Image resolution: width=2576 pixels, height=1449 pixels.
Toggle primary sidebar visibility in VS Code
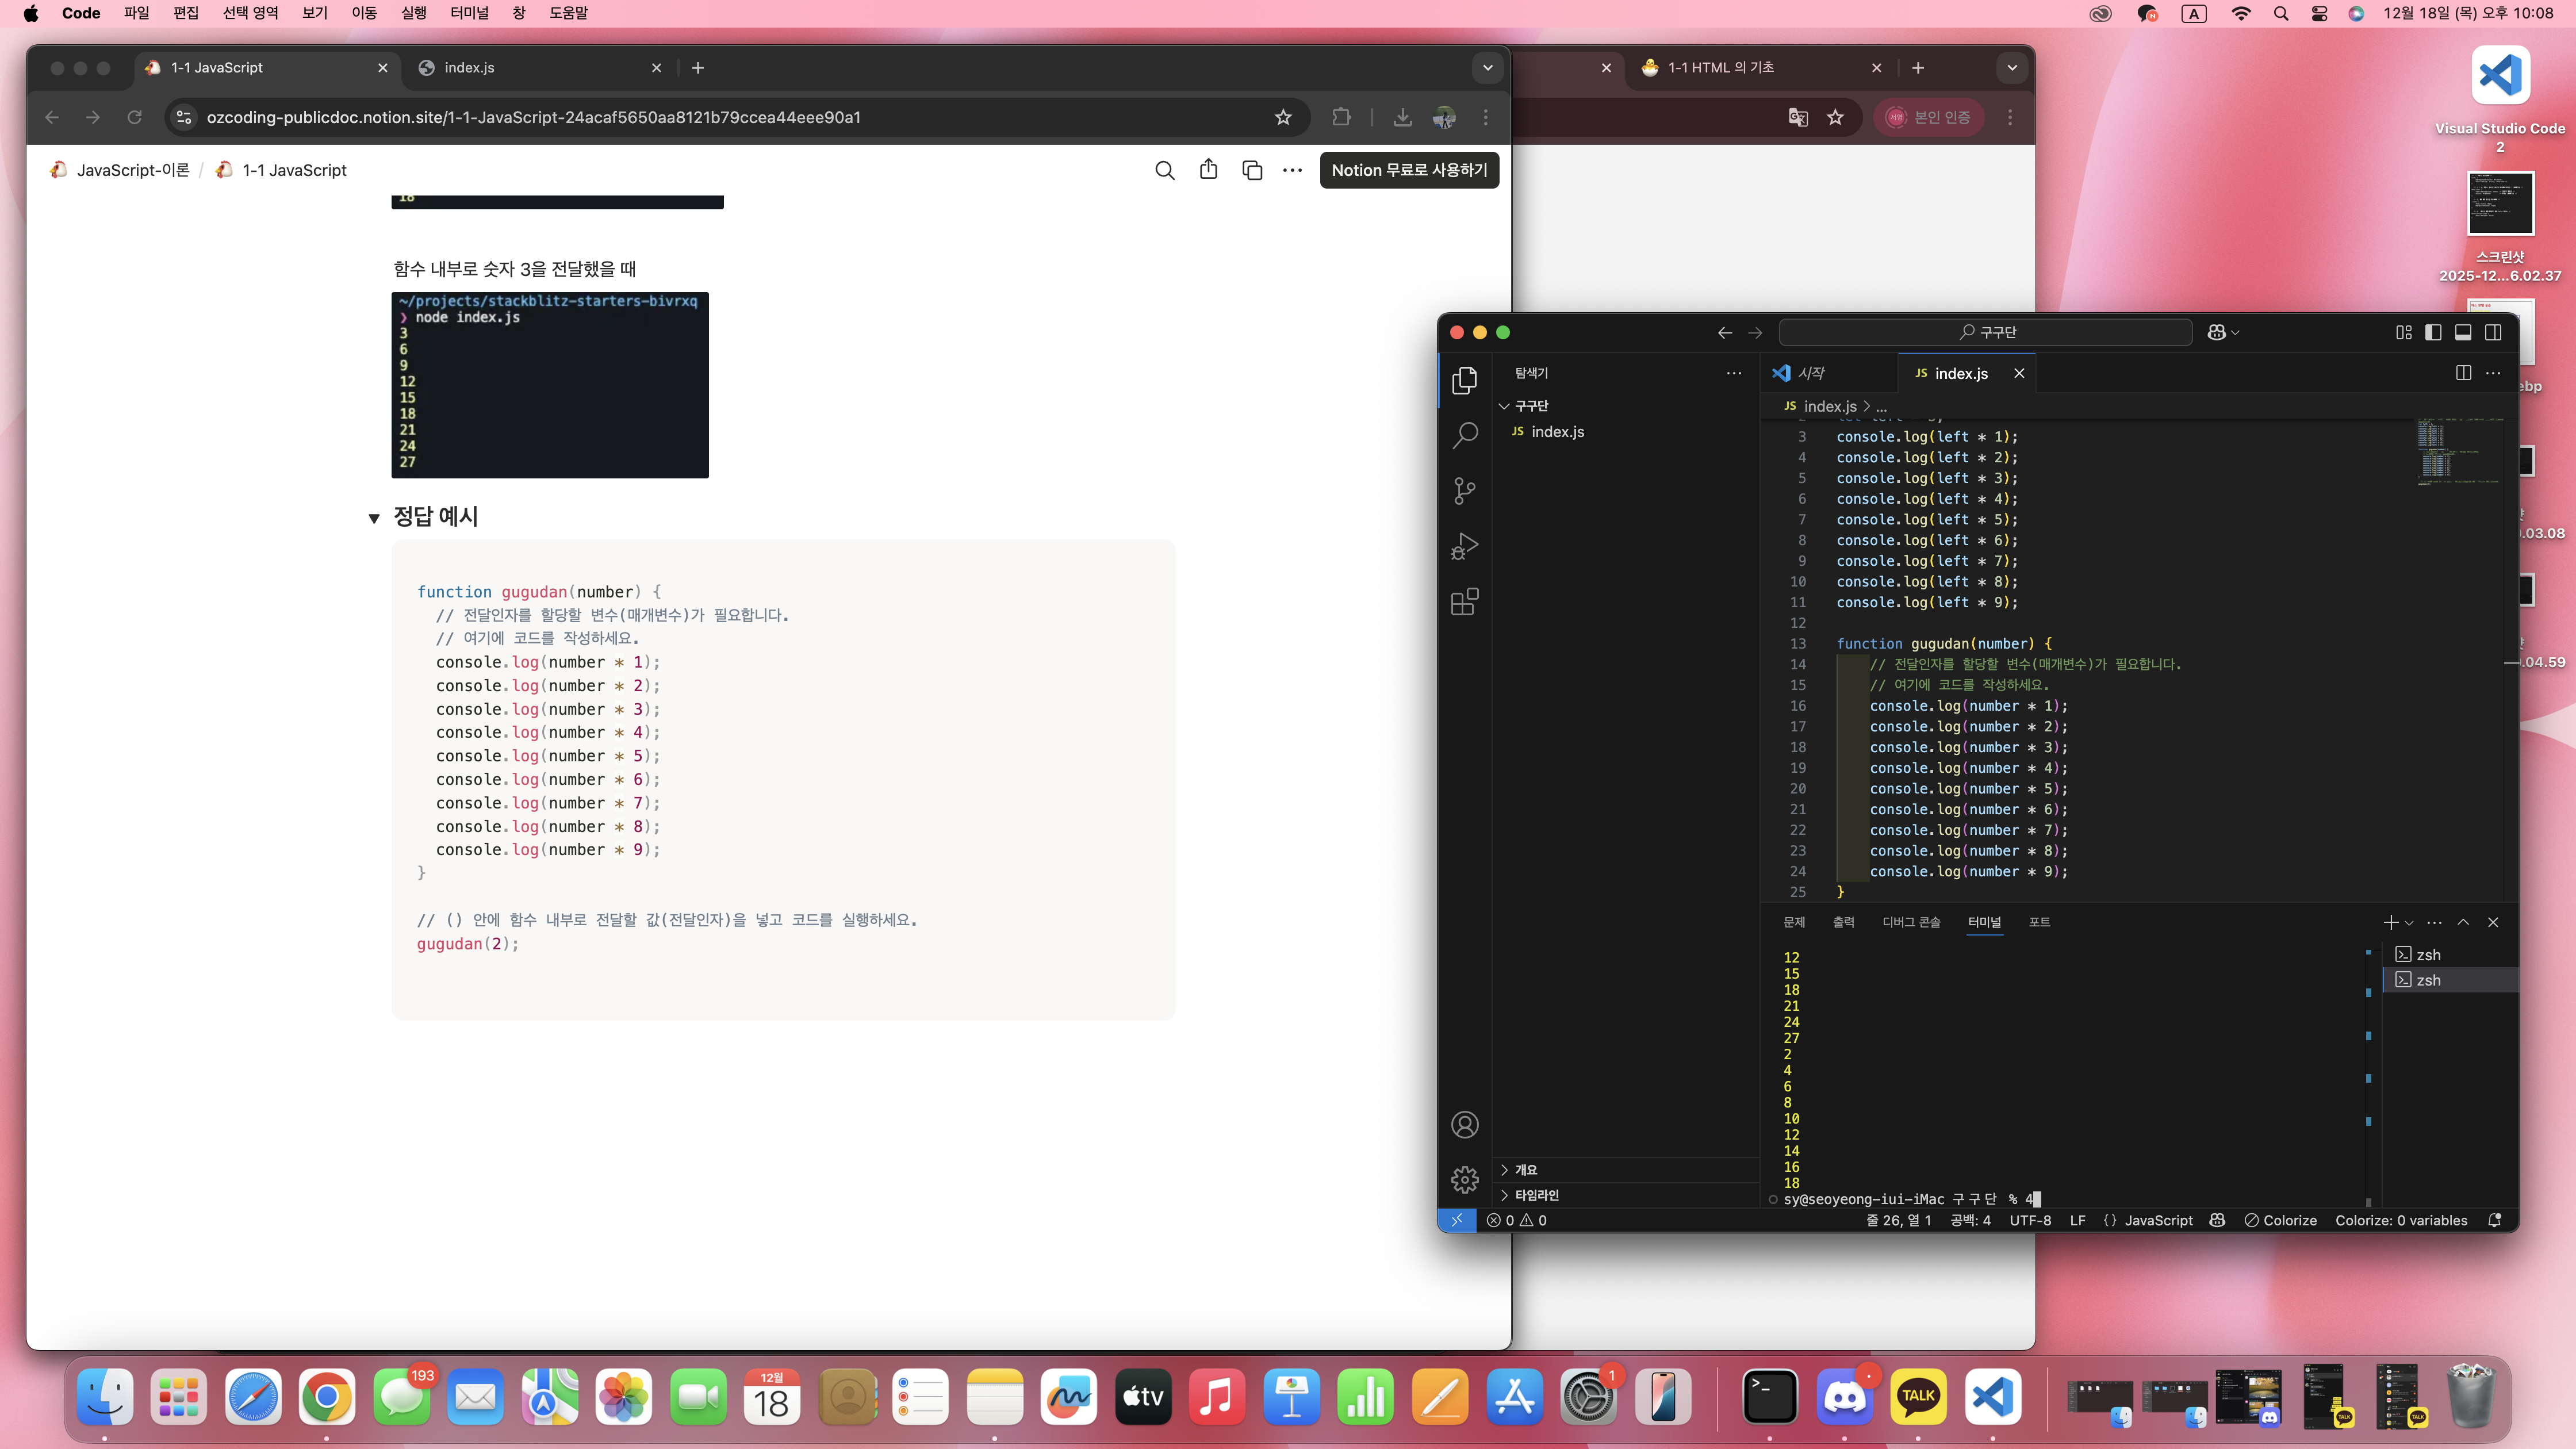point(2433,332)
